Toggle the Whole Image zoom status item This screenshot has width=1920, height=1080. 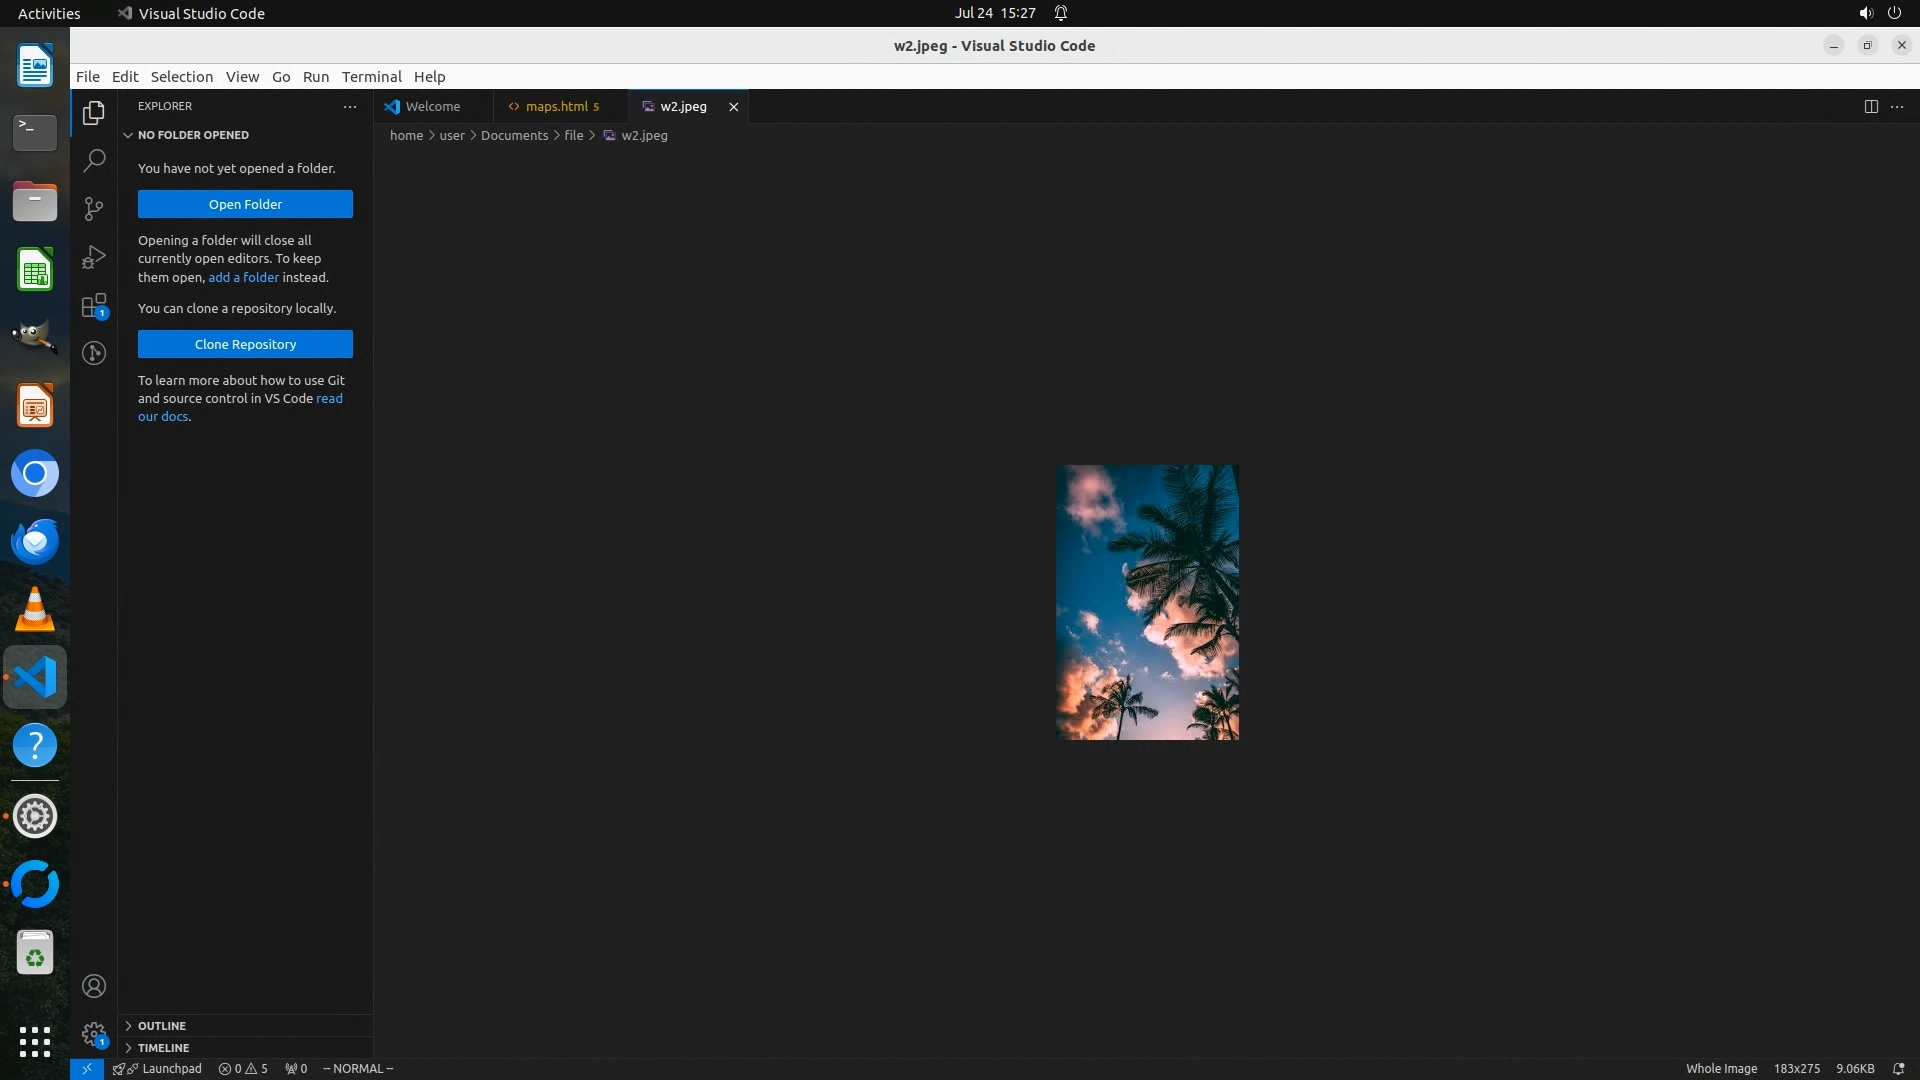click(x=1720, y=1068)
